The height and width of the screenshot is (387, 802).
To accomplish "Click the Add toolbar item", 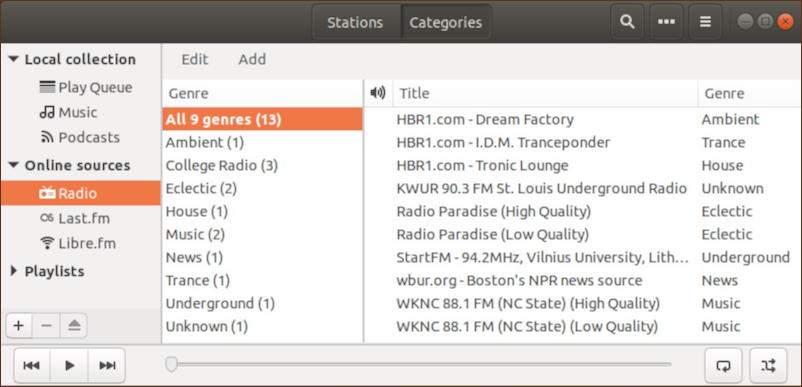I will 252,59.
